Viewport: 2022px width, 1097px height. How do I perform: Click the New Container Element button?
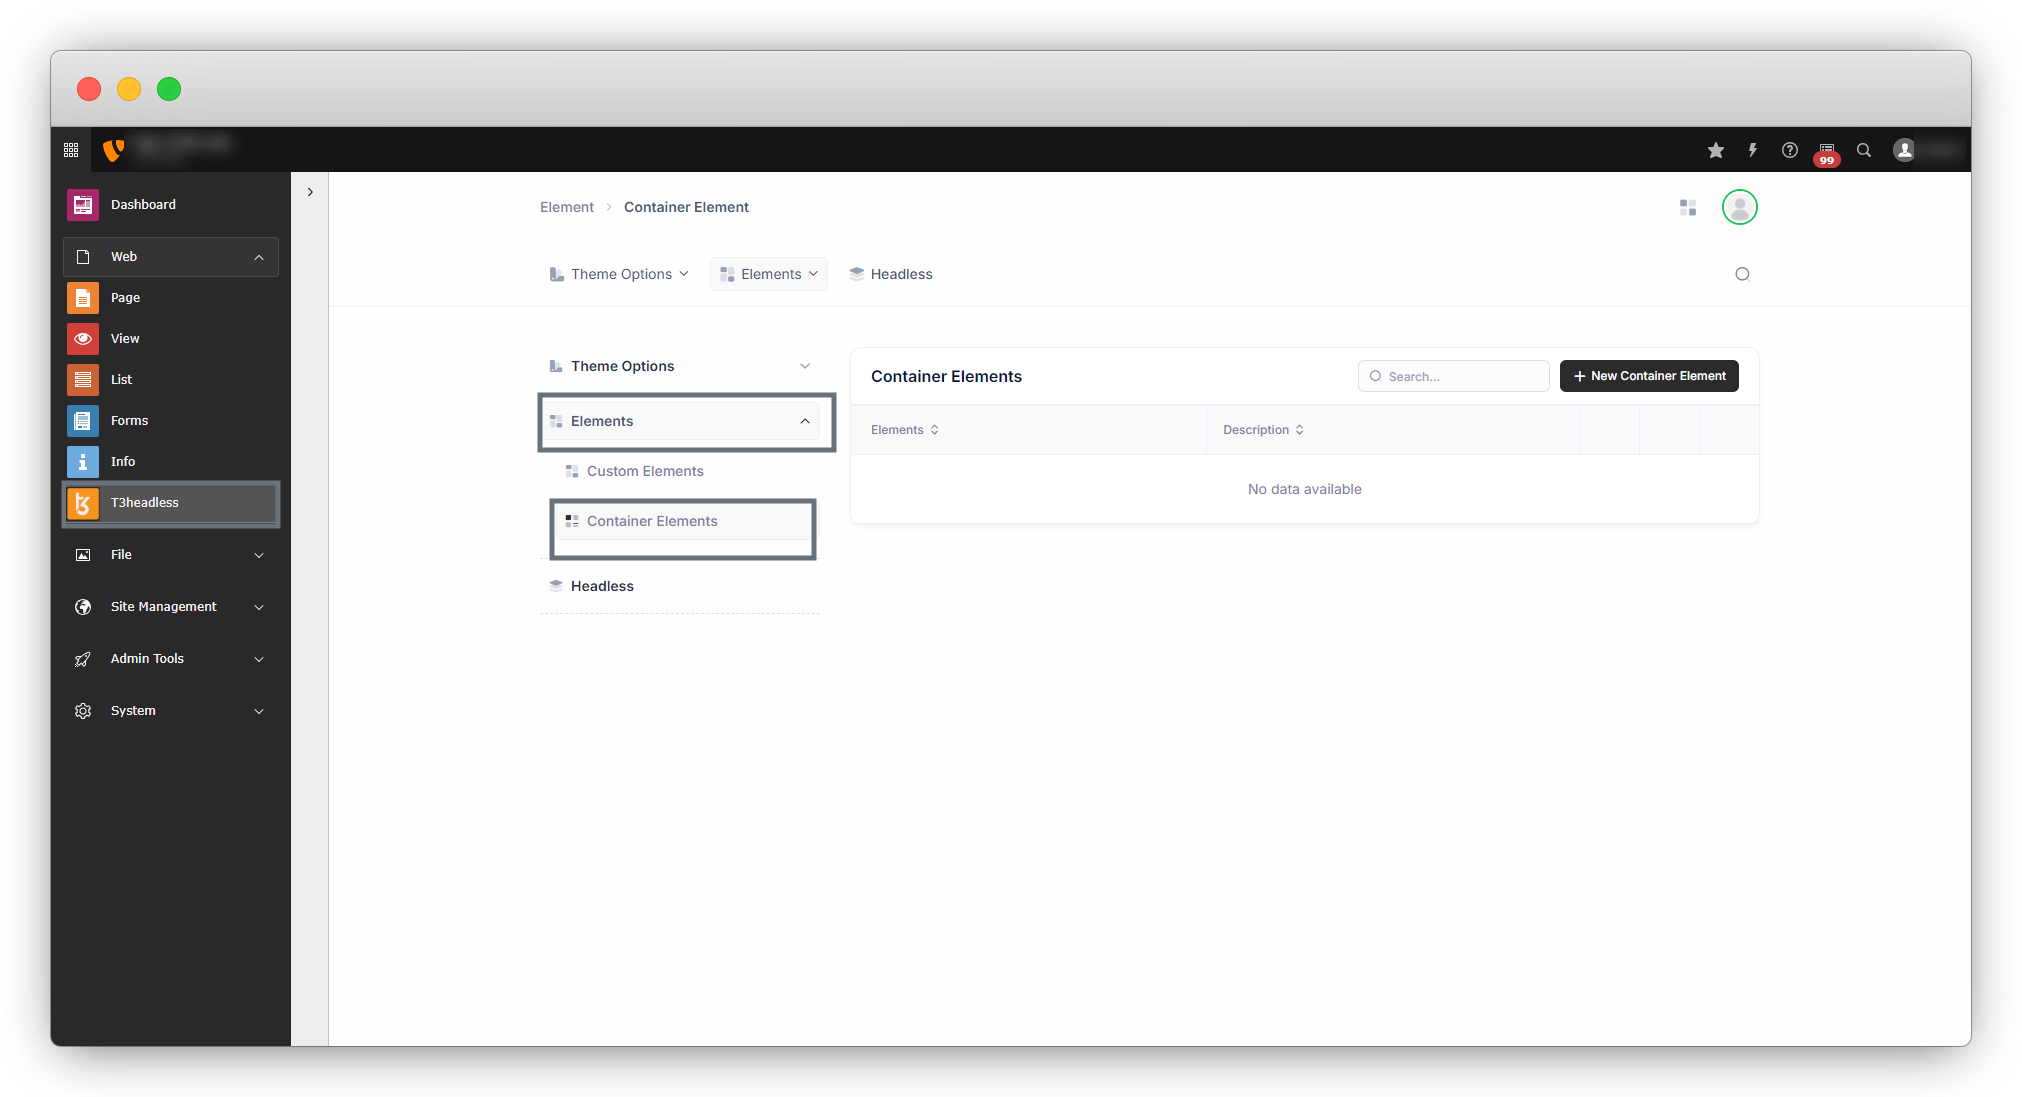pos(1649,376)
